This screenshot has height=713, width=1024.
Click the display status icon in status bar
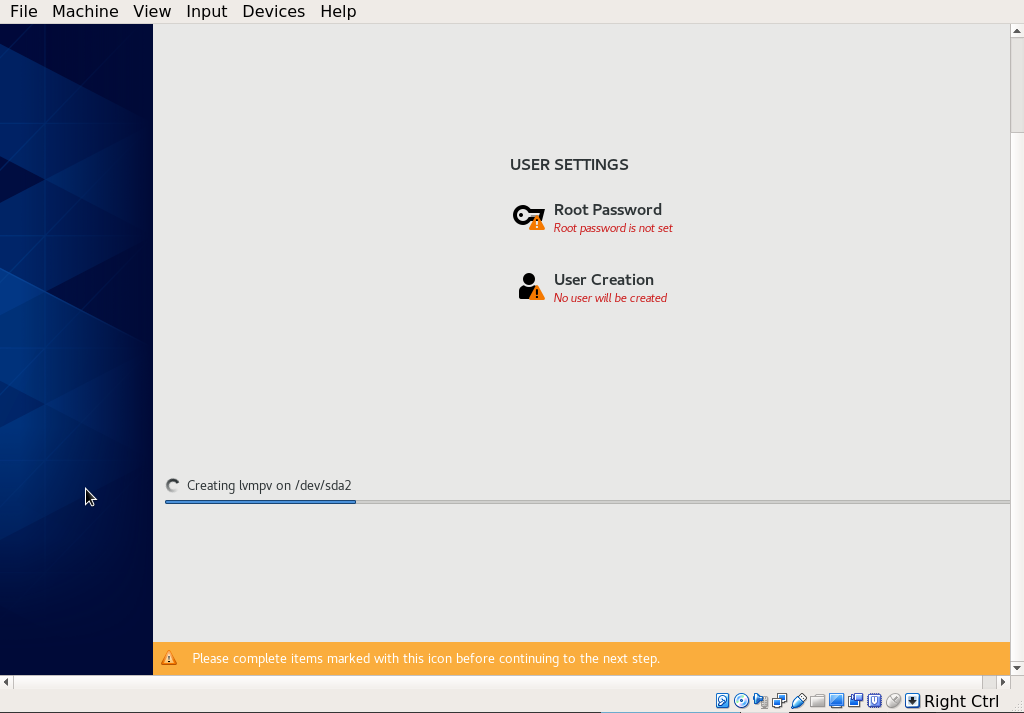click(835, 701)
